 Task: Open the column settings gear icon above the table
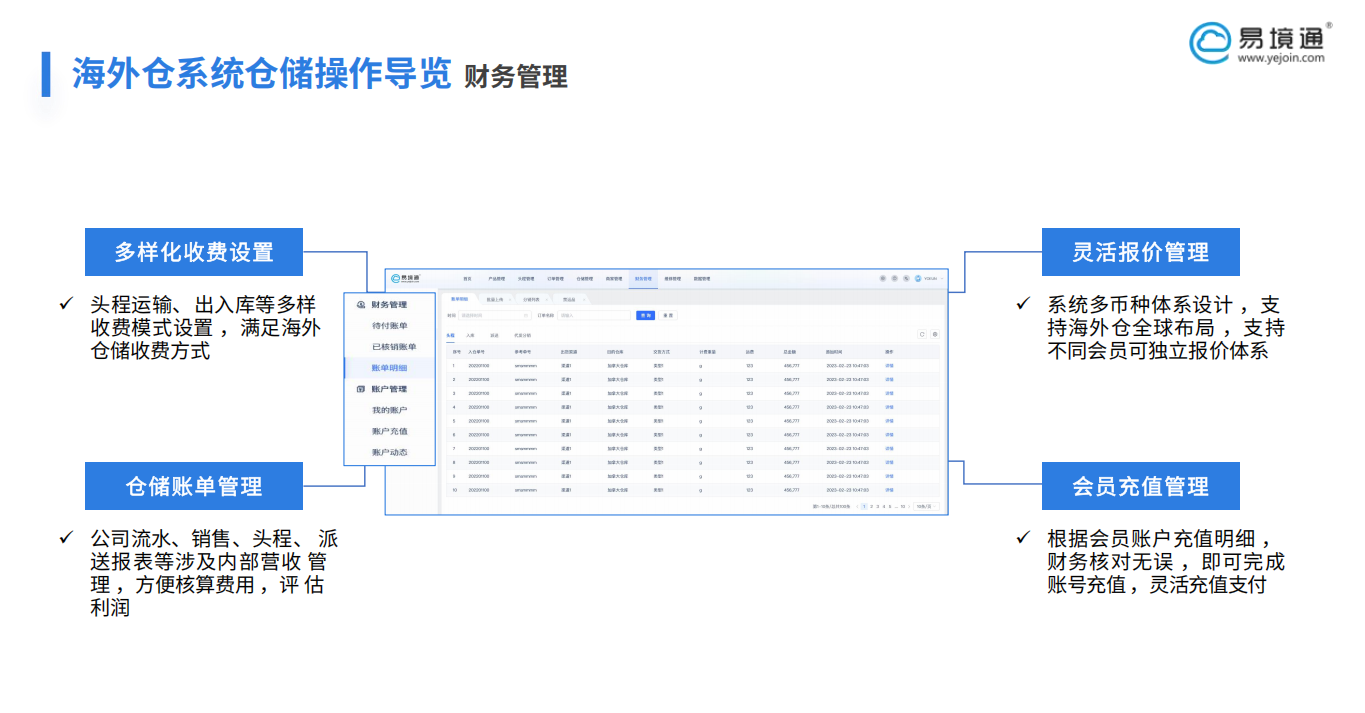pos(935,334)
